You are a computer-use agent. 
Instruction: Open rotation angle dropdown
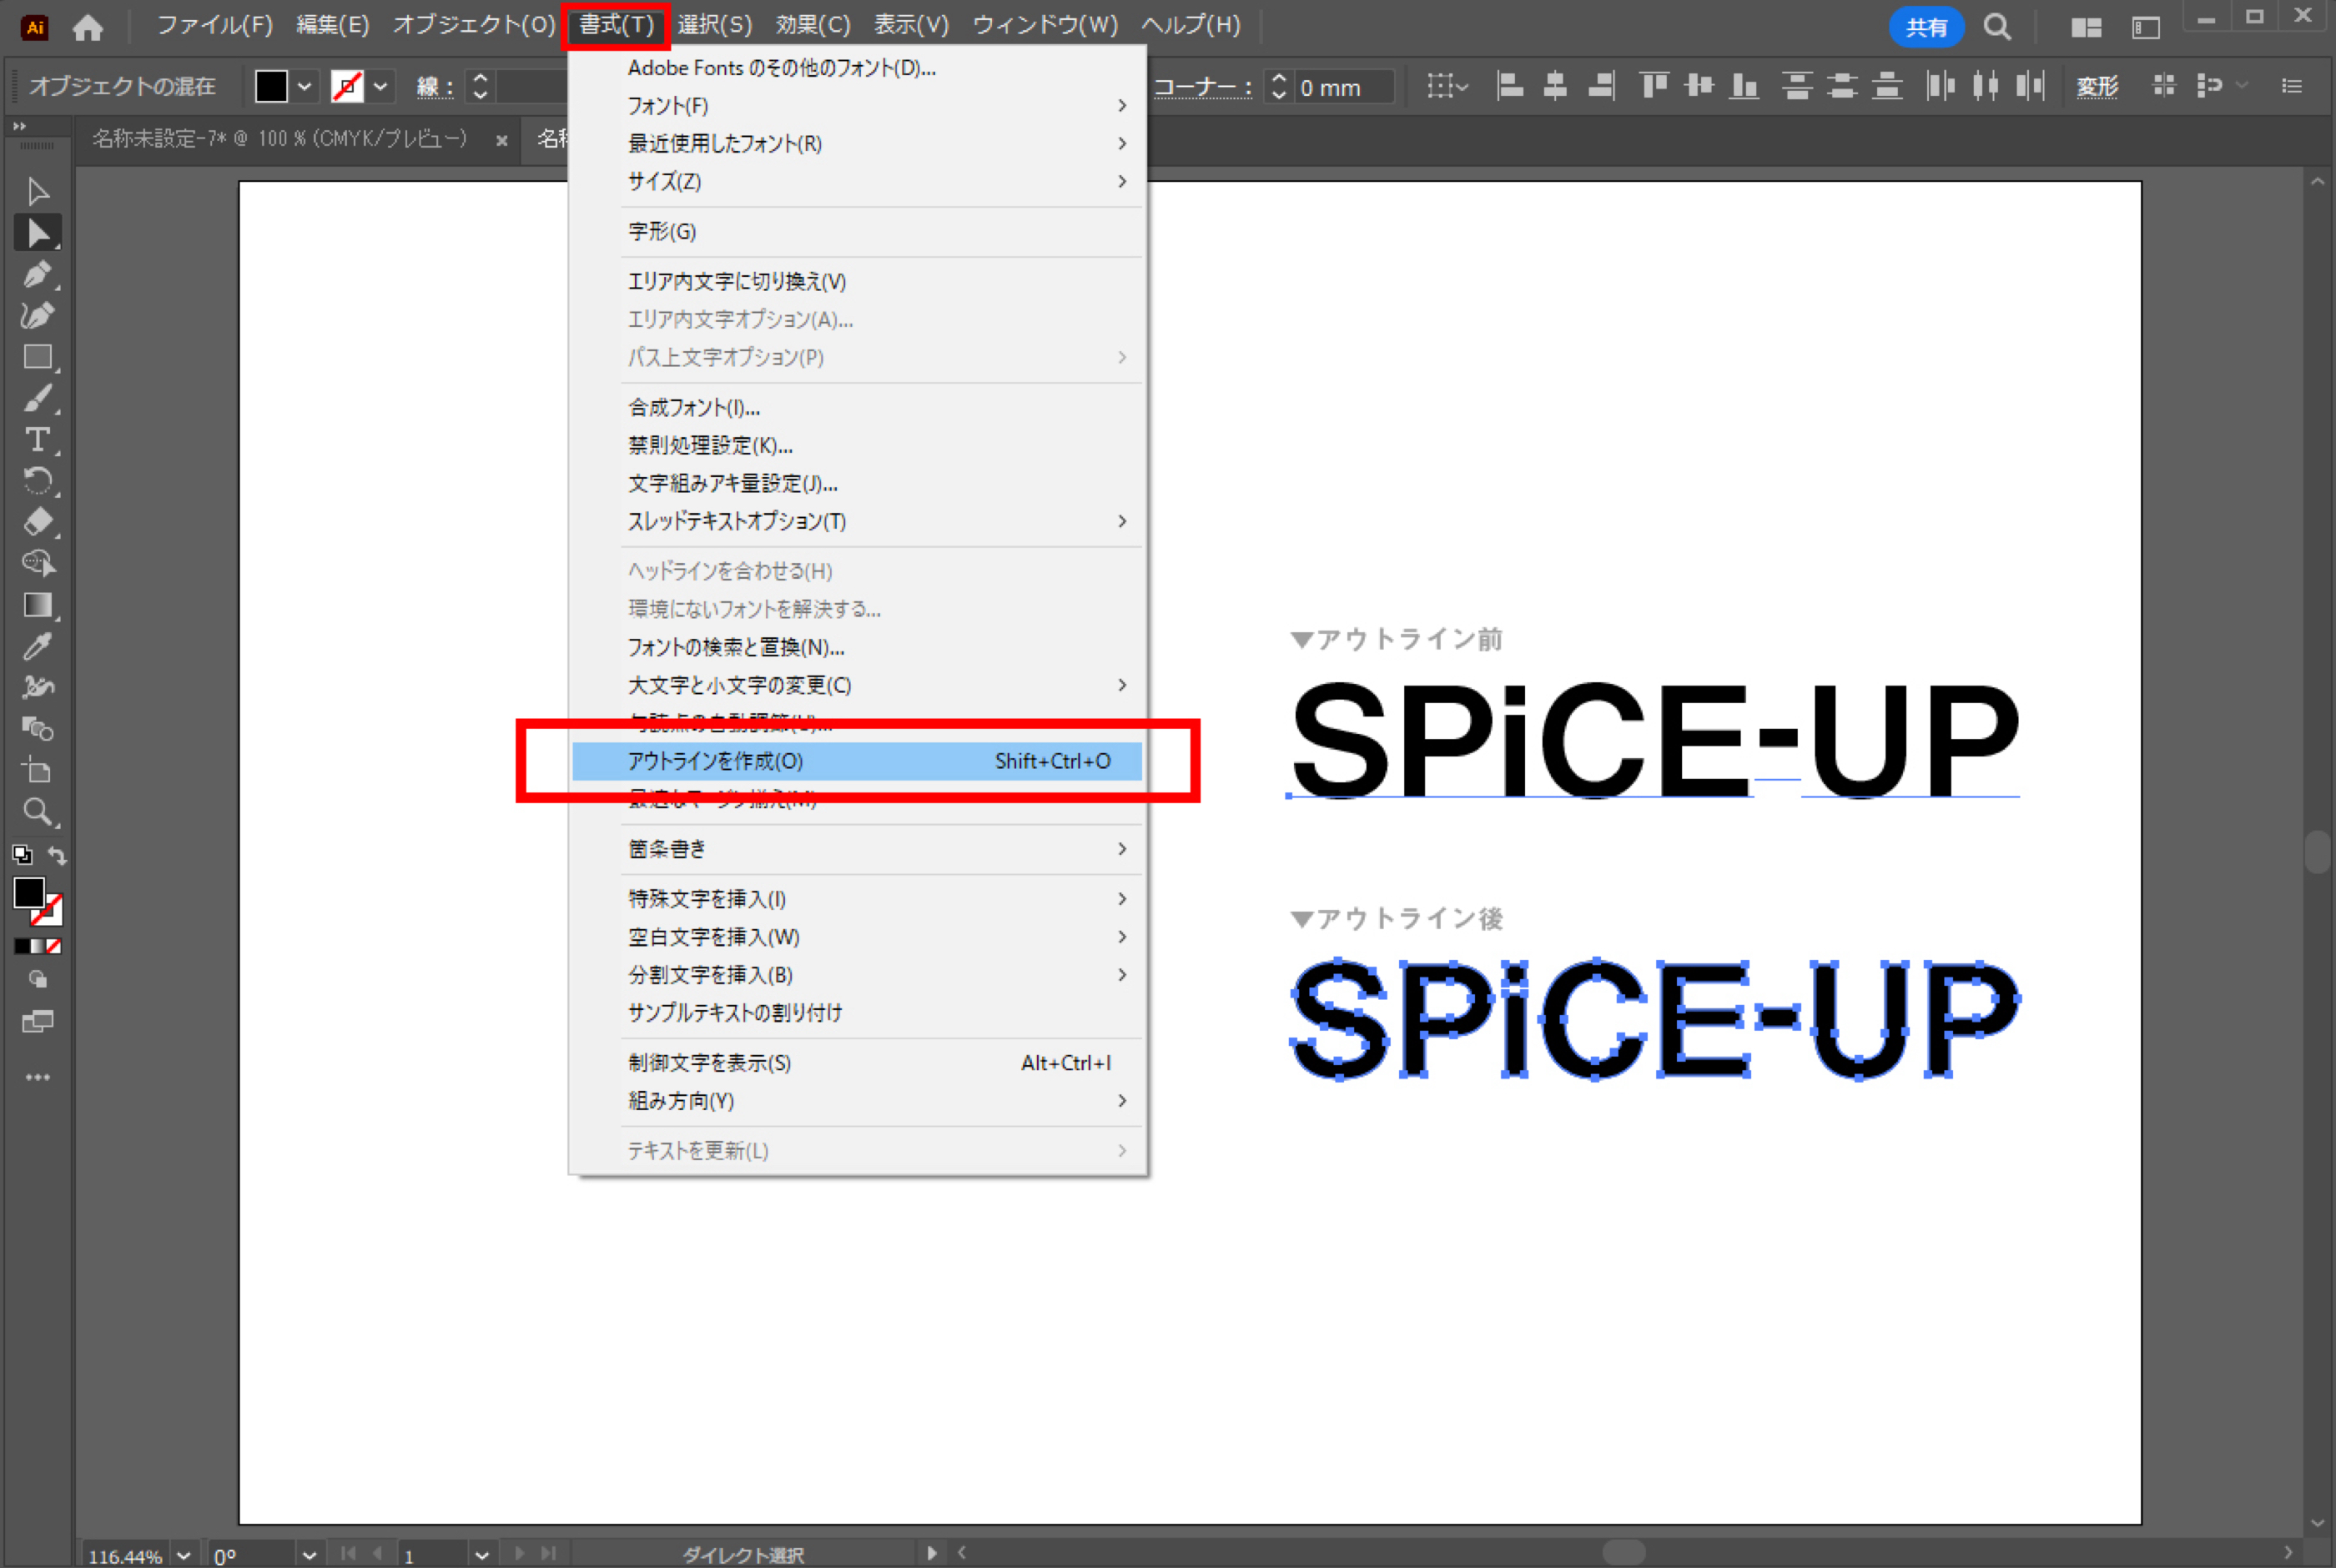pyautogui.click(x=309, y=1555)
